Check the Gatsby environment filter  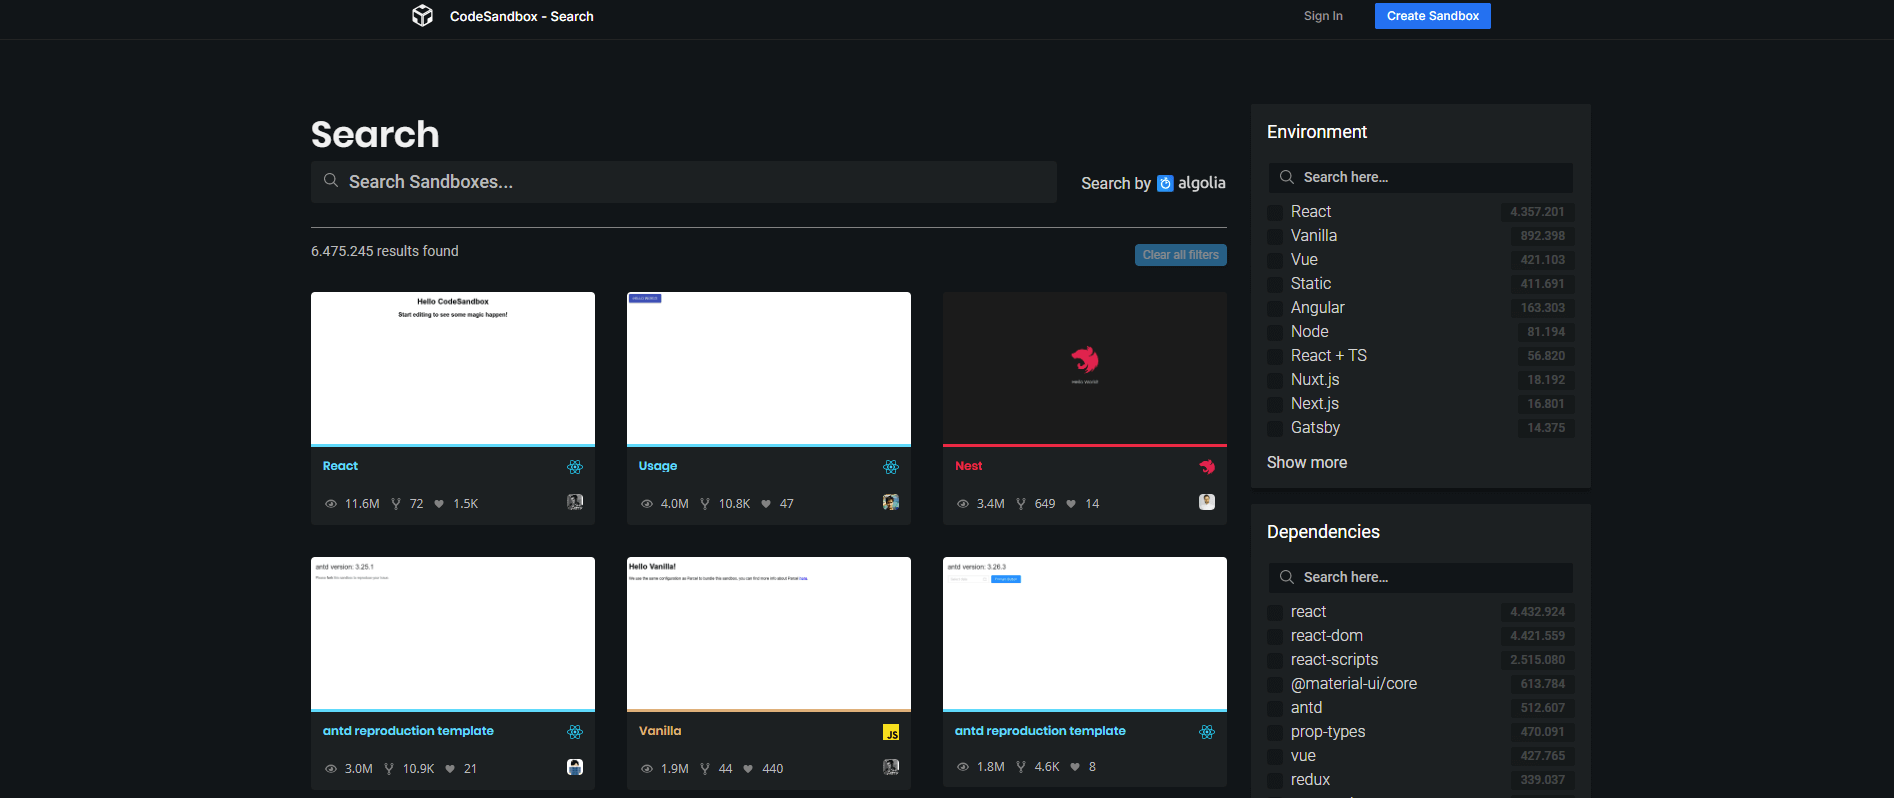pyautogui.click(x=1275, y=428)
